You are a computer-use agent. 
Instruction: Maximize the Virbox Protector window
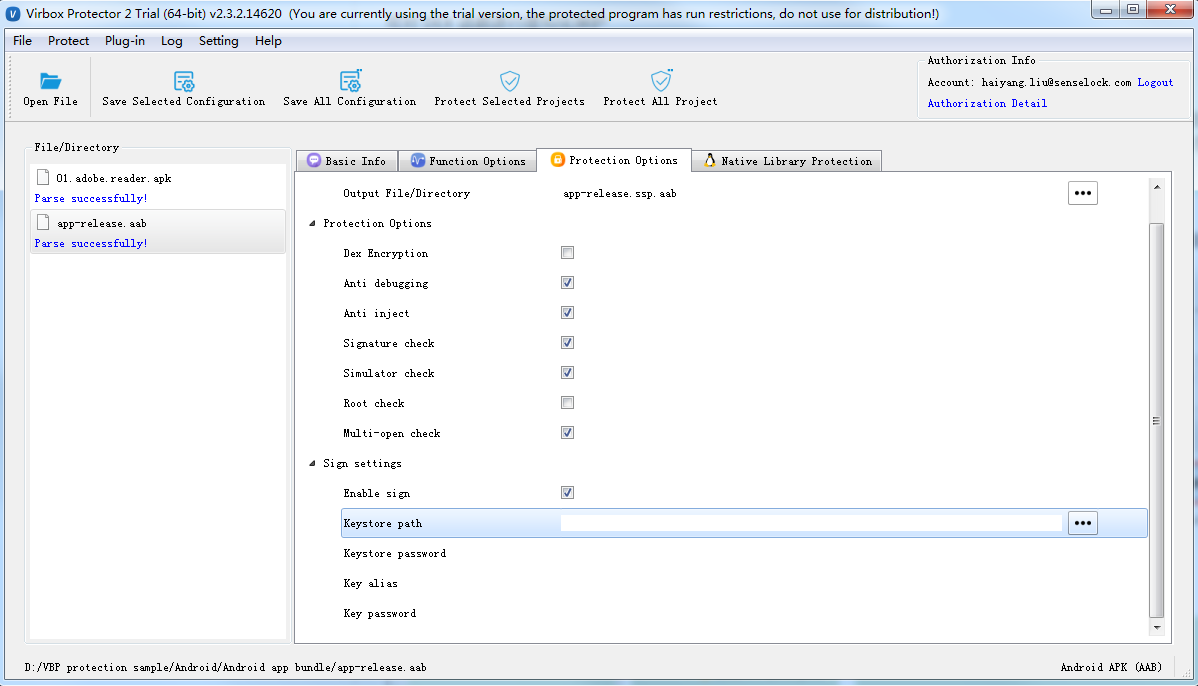(x=1133, y=10)
